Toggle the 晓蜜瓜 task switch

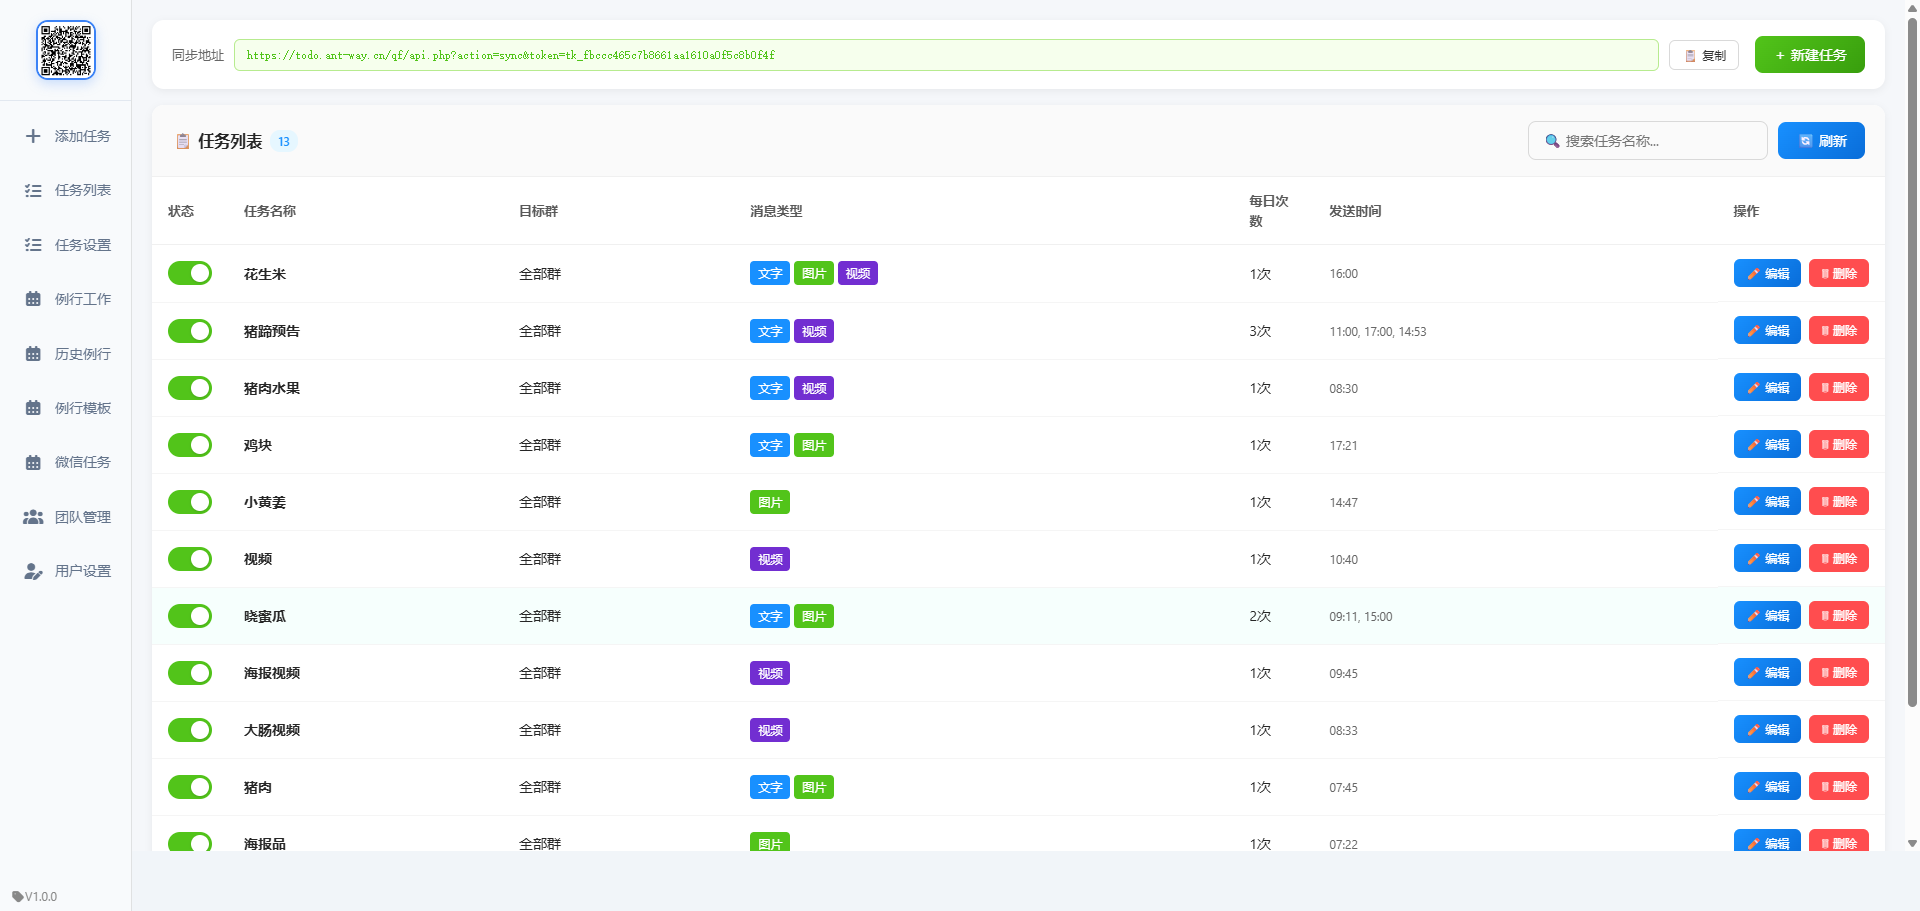tap(190, 615)
